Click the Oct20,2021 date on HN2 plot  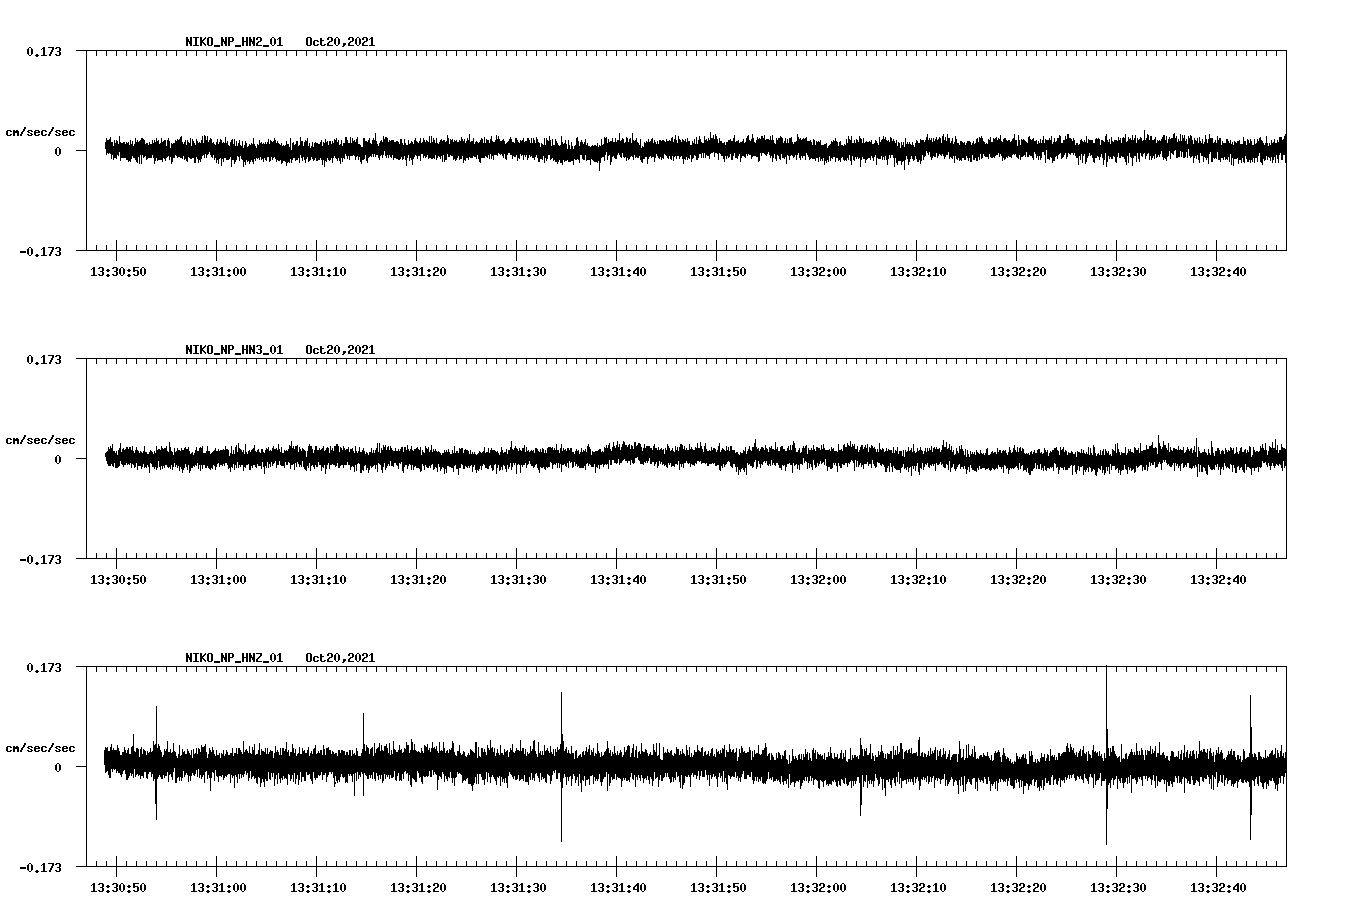click(340, 42)
